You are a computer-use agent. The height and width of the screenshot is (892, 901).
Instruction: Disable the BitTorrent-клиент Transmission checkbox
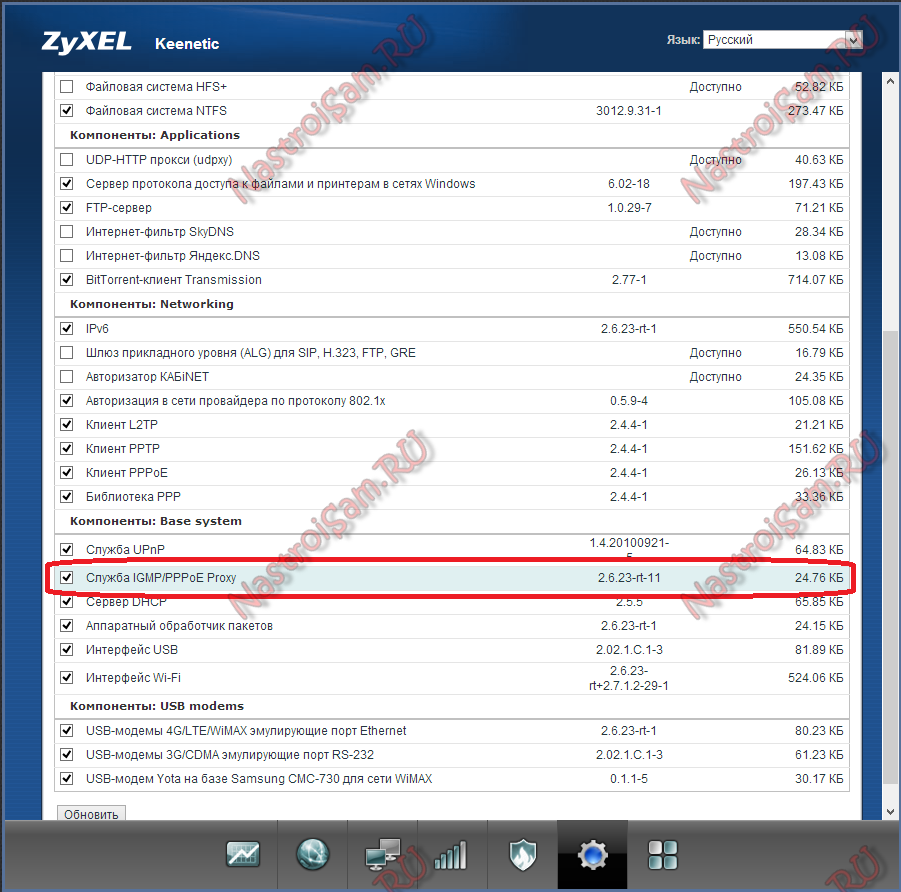click(x=67, y=280)
